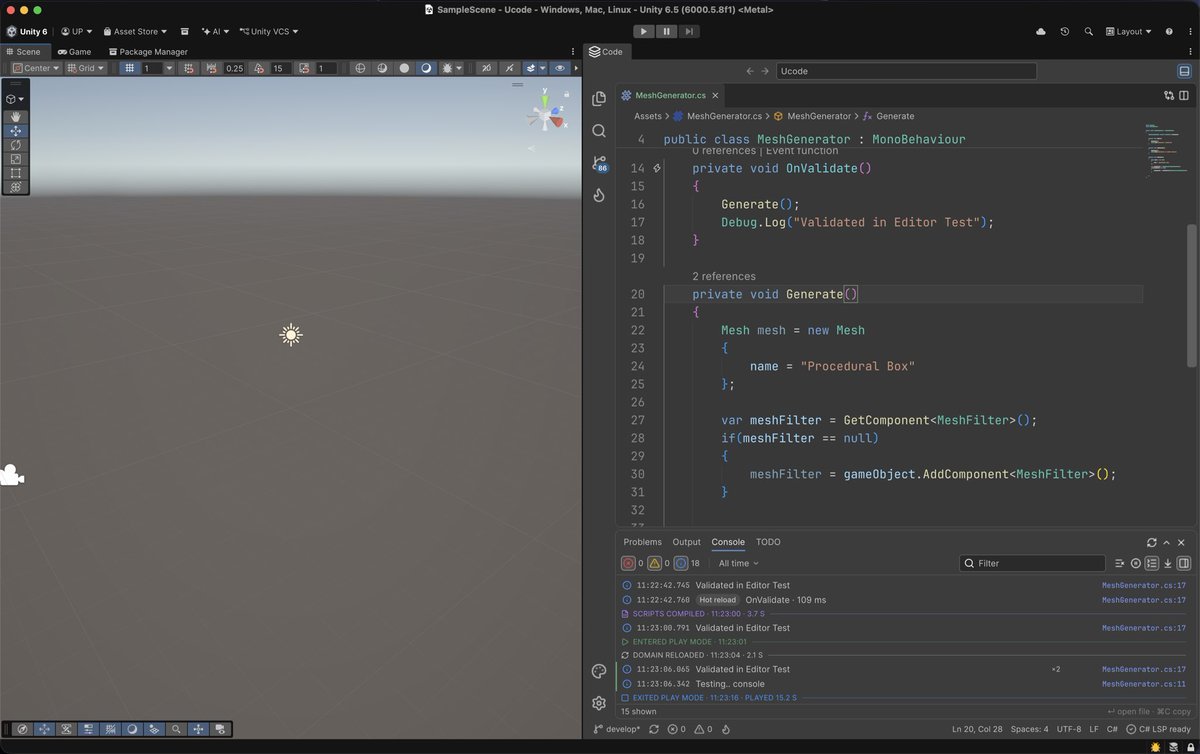The height and width of the screenshot is (754, 1200).
Task: Click the Ucode command search field
Action: tap(906, 71)
